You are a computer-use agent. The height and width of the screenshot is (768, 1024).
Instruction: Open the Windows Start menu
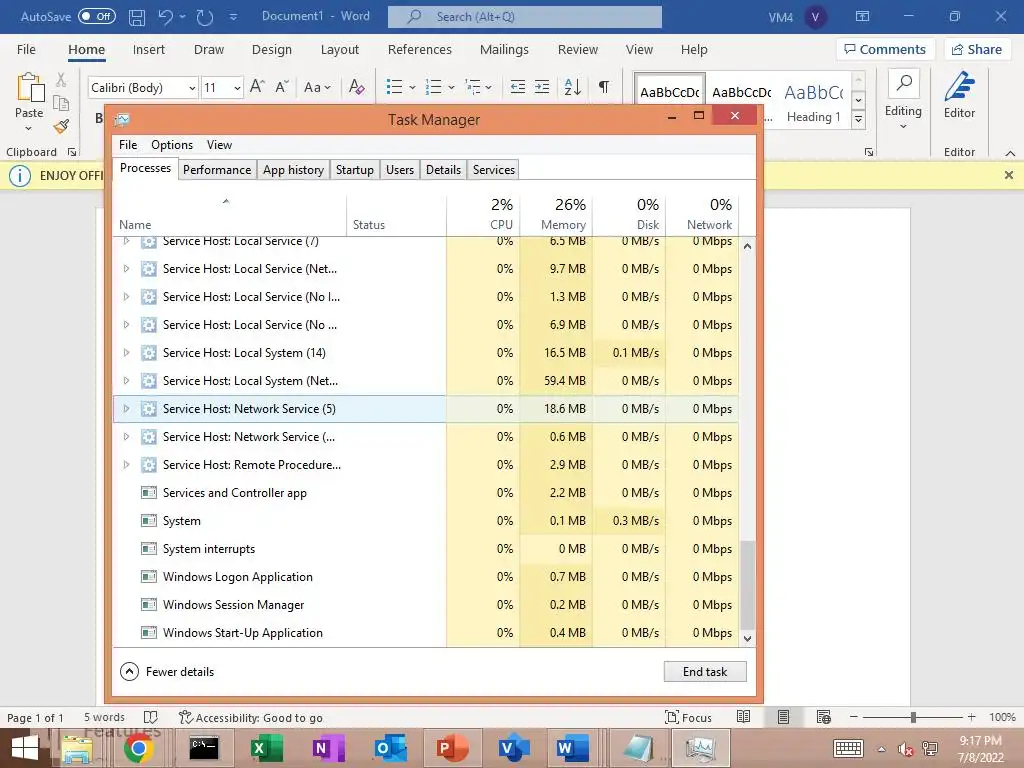click(25, 748)
